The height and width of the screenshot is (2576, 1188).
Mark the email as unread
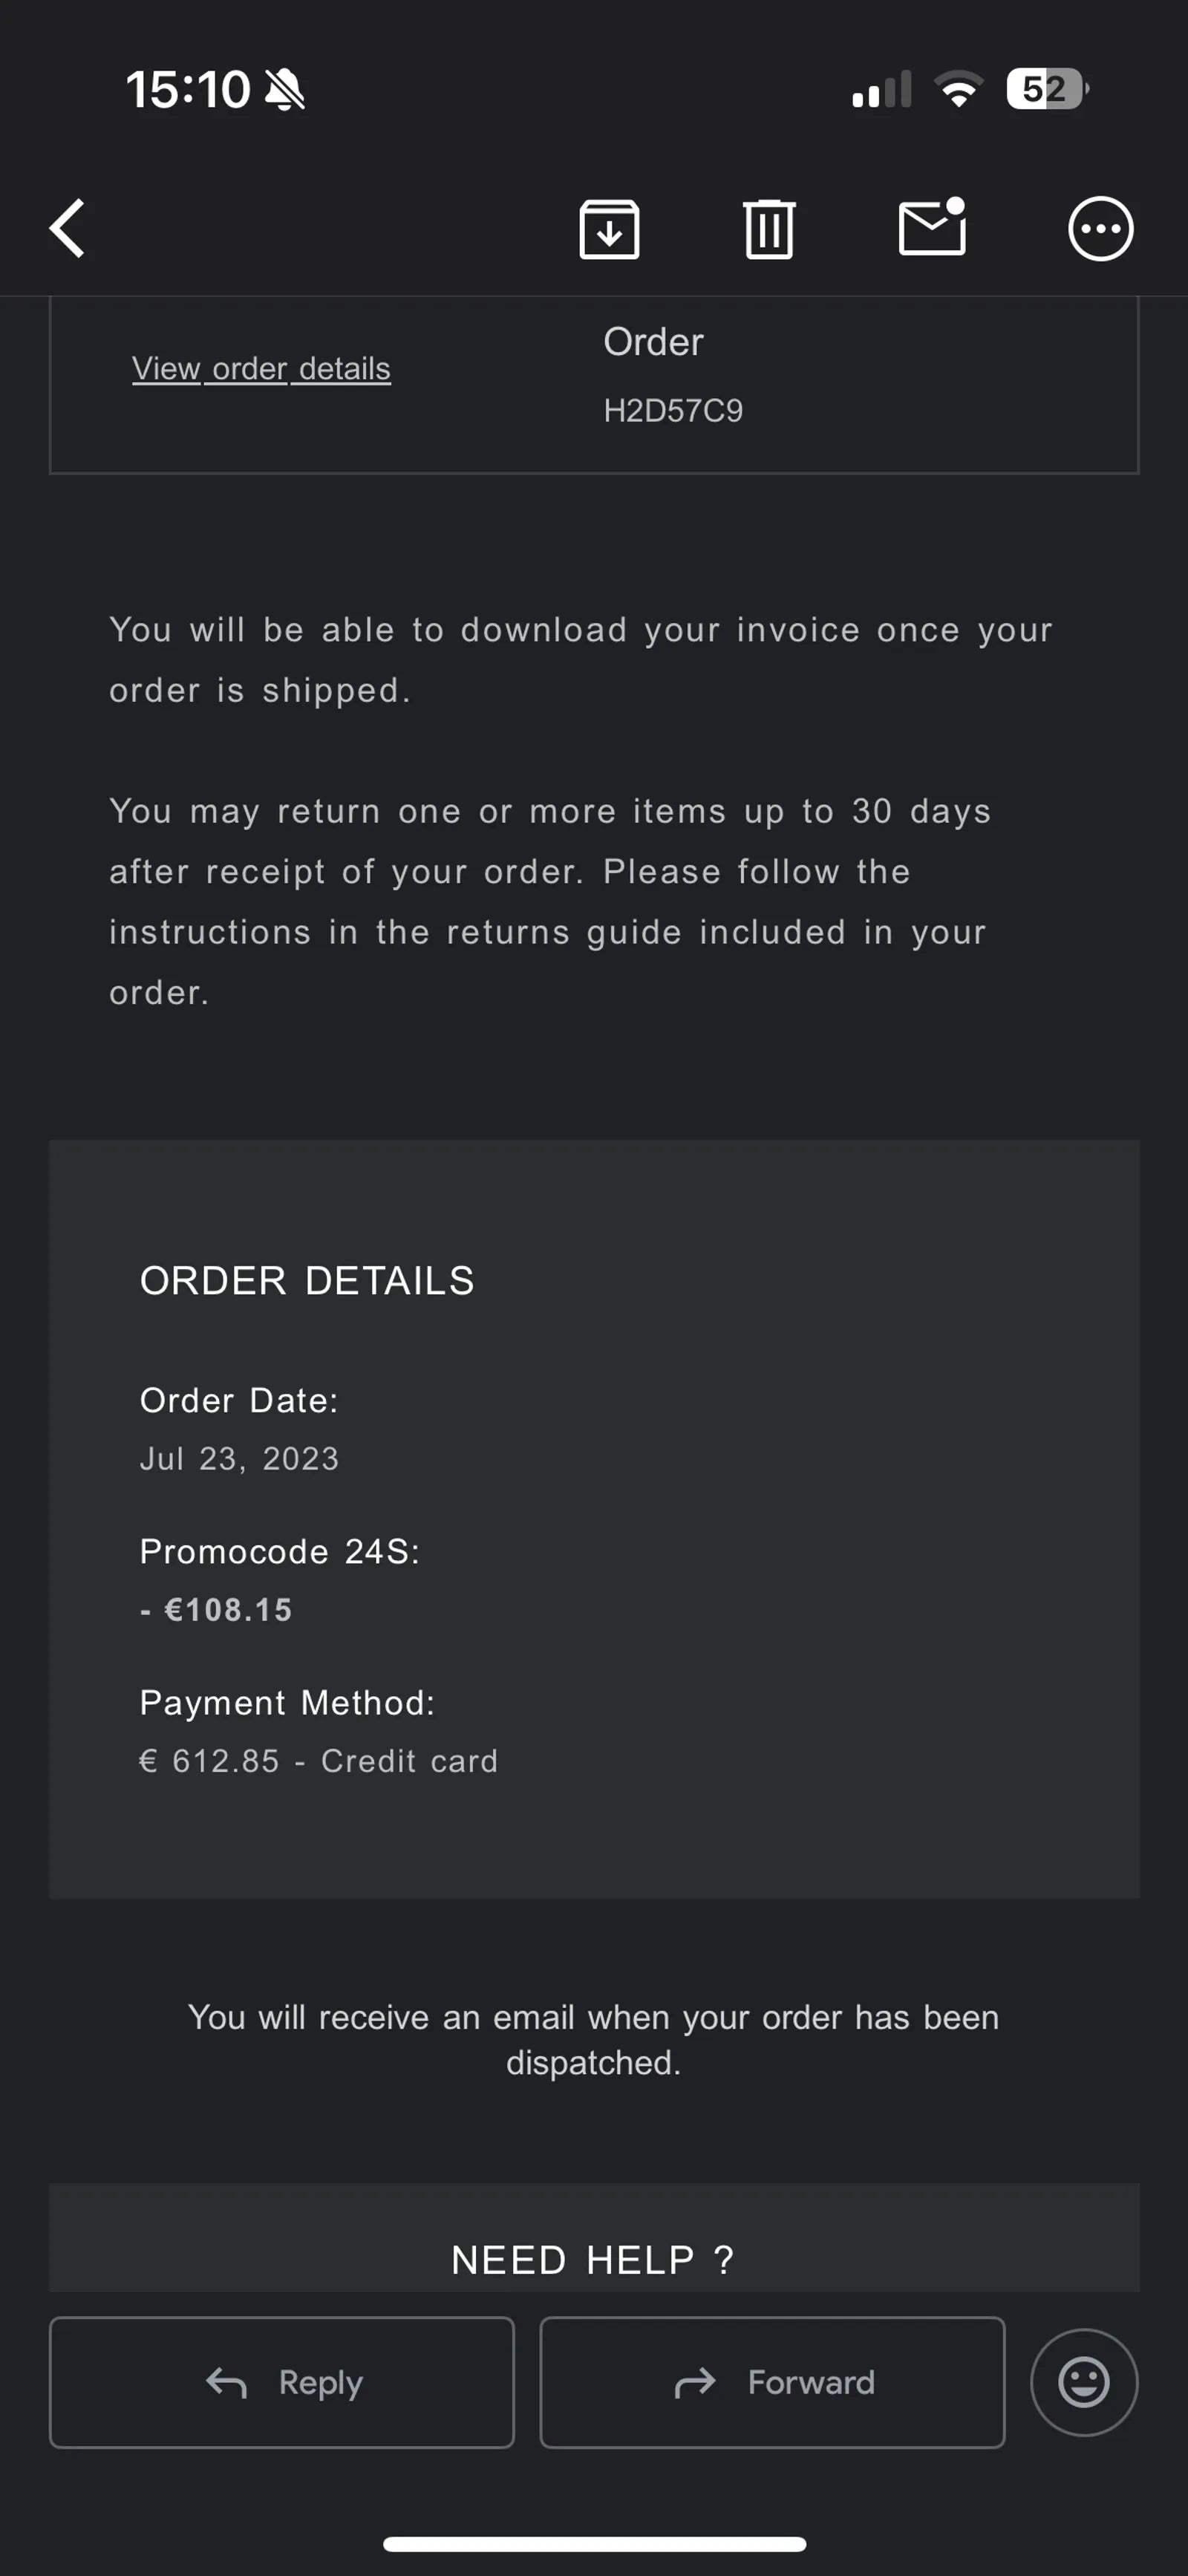(x=932, y=228)
